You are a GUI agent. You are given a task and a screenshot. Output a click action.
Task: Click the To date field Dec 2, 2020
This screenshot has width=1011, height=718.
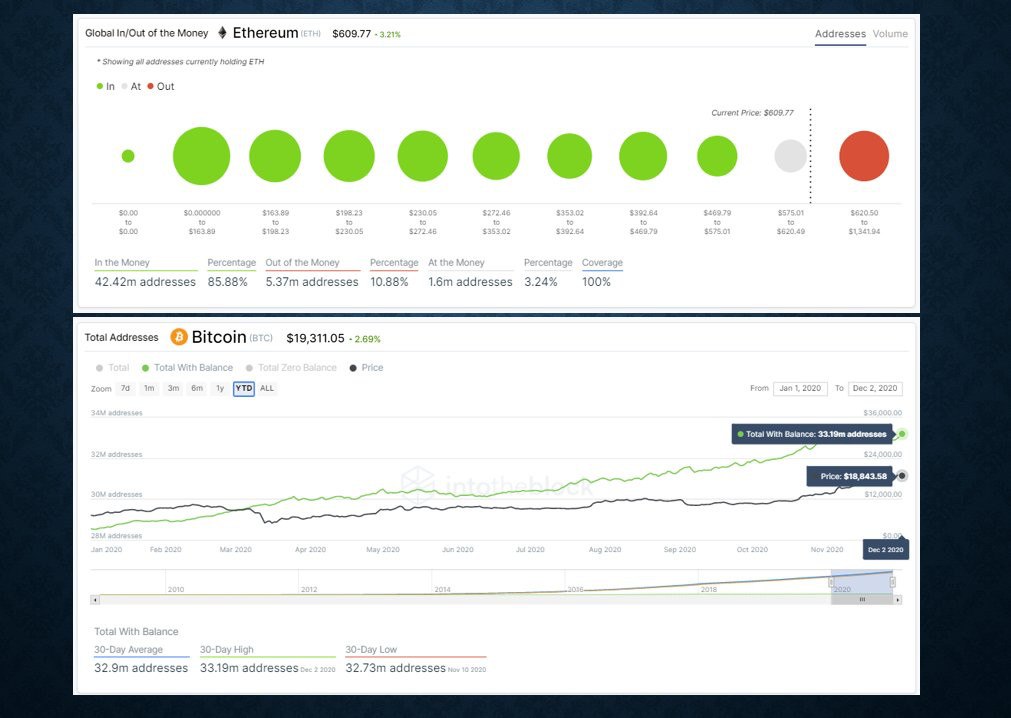pyautogui.click(x=875, y=389)
